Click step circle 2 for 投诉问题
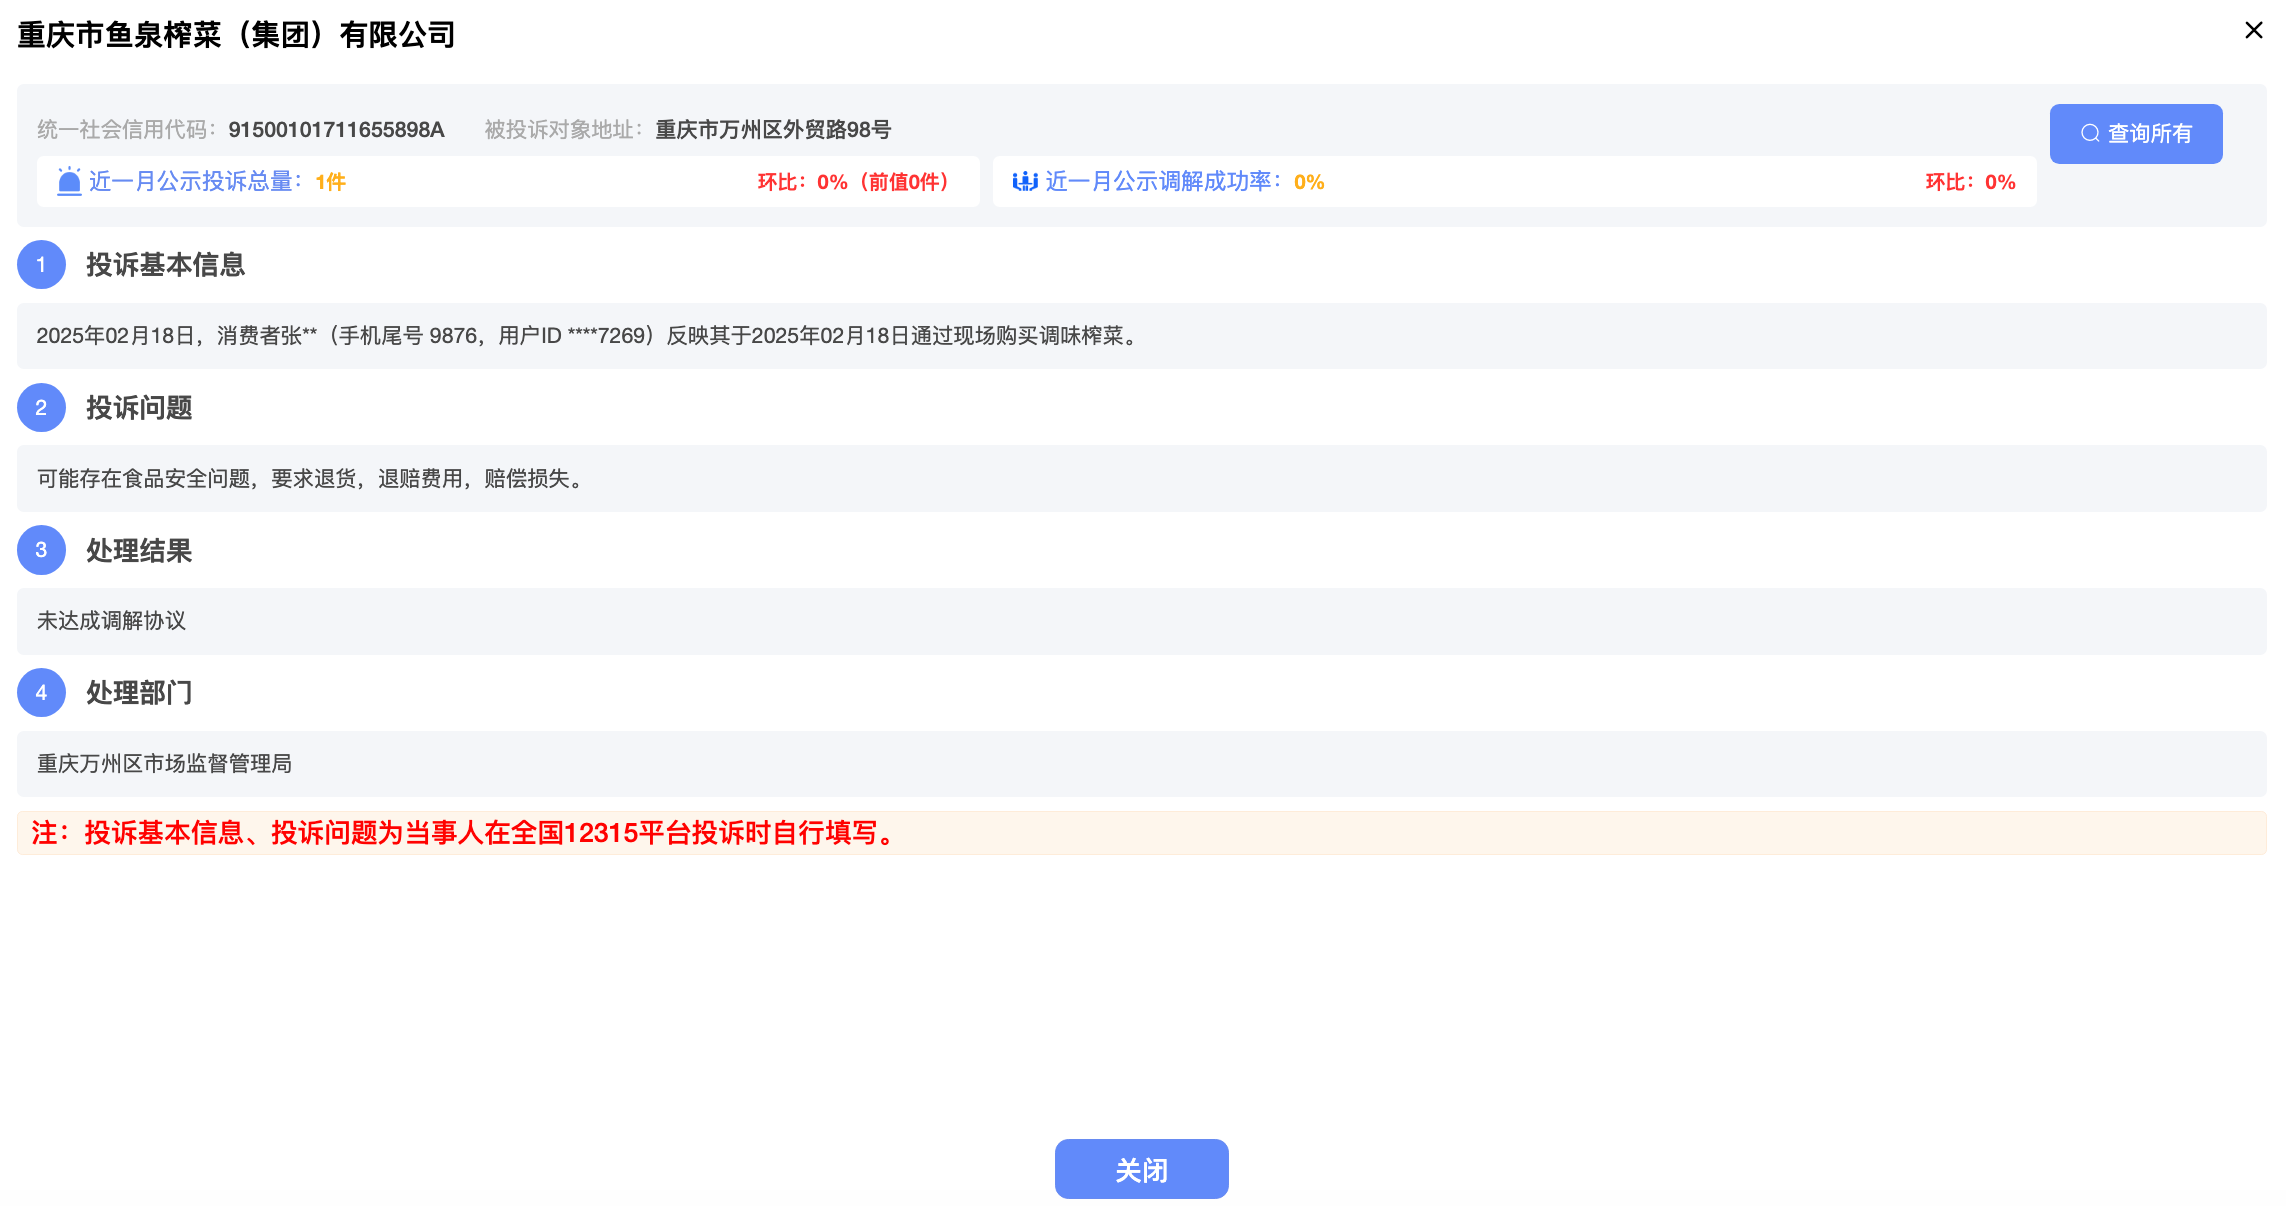The image size is (2286, 1206). [41, 408]
